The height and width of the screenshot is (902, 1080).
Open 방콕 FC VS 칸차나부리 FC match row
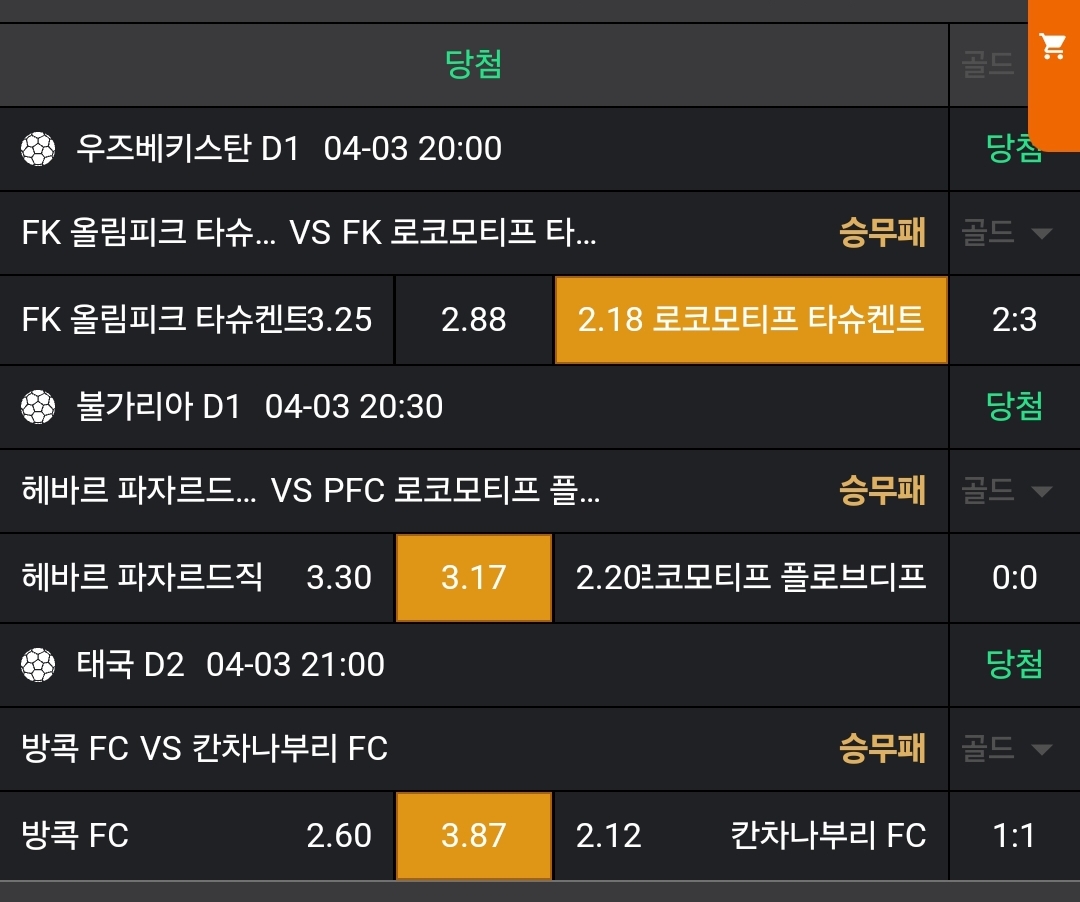400,749
